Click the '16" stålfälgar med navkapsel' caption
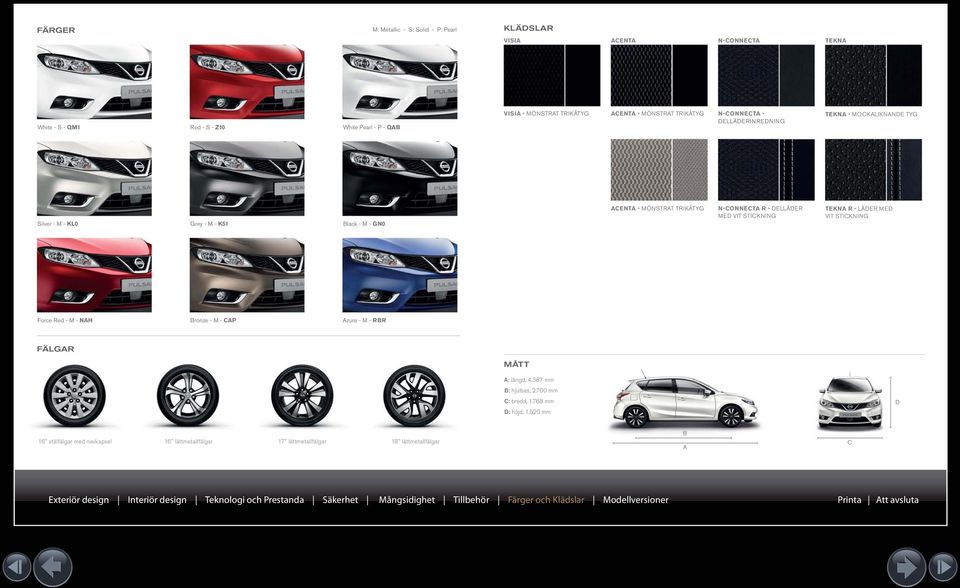Viewport: 960px width, 588px height. click(x=75, y=441)
